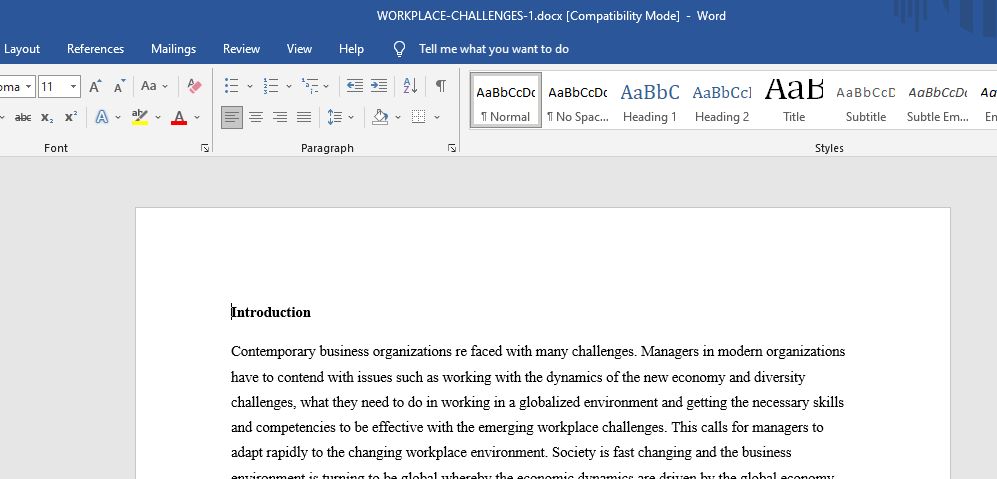
Task: Align text left
Action: [232, 117]
